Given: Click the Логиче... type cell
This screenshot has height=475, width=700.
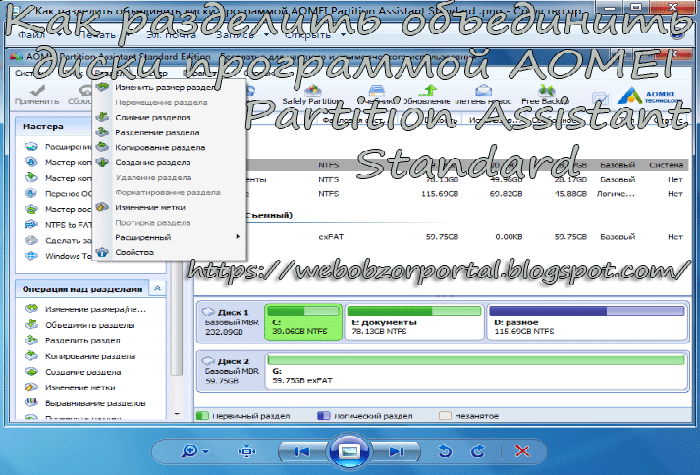Looking at the screenshot, I should [x=615, y=194].
